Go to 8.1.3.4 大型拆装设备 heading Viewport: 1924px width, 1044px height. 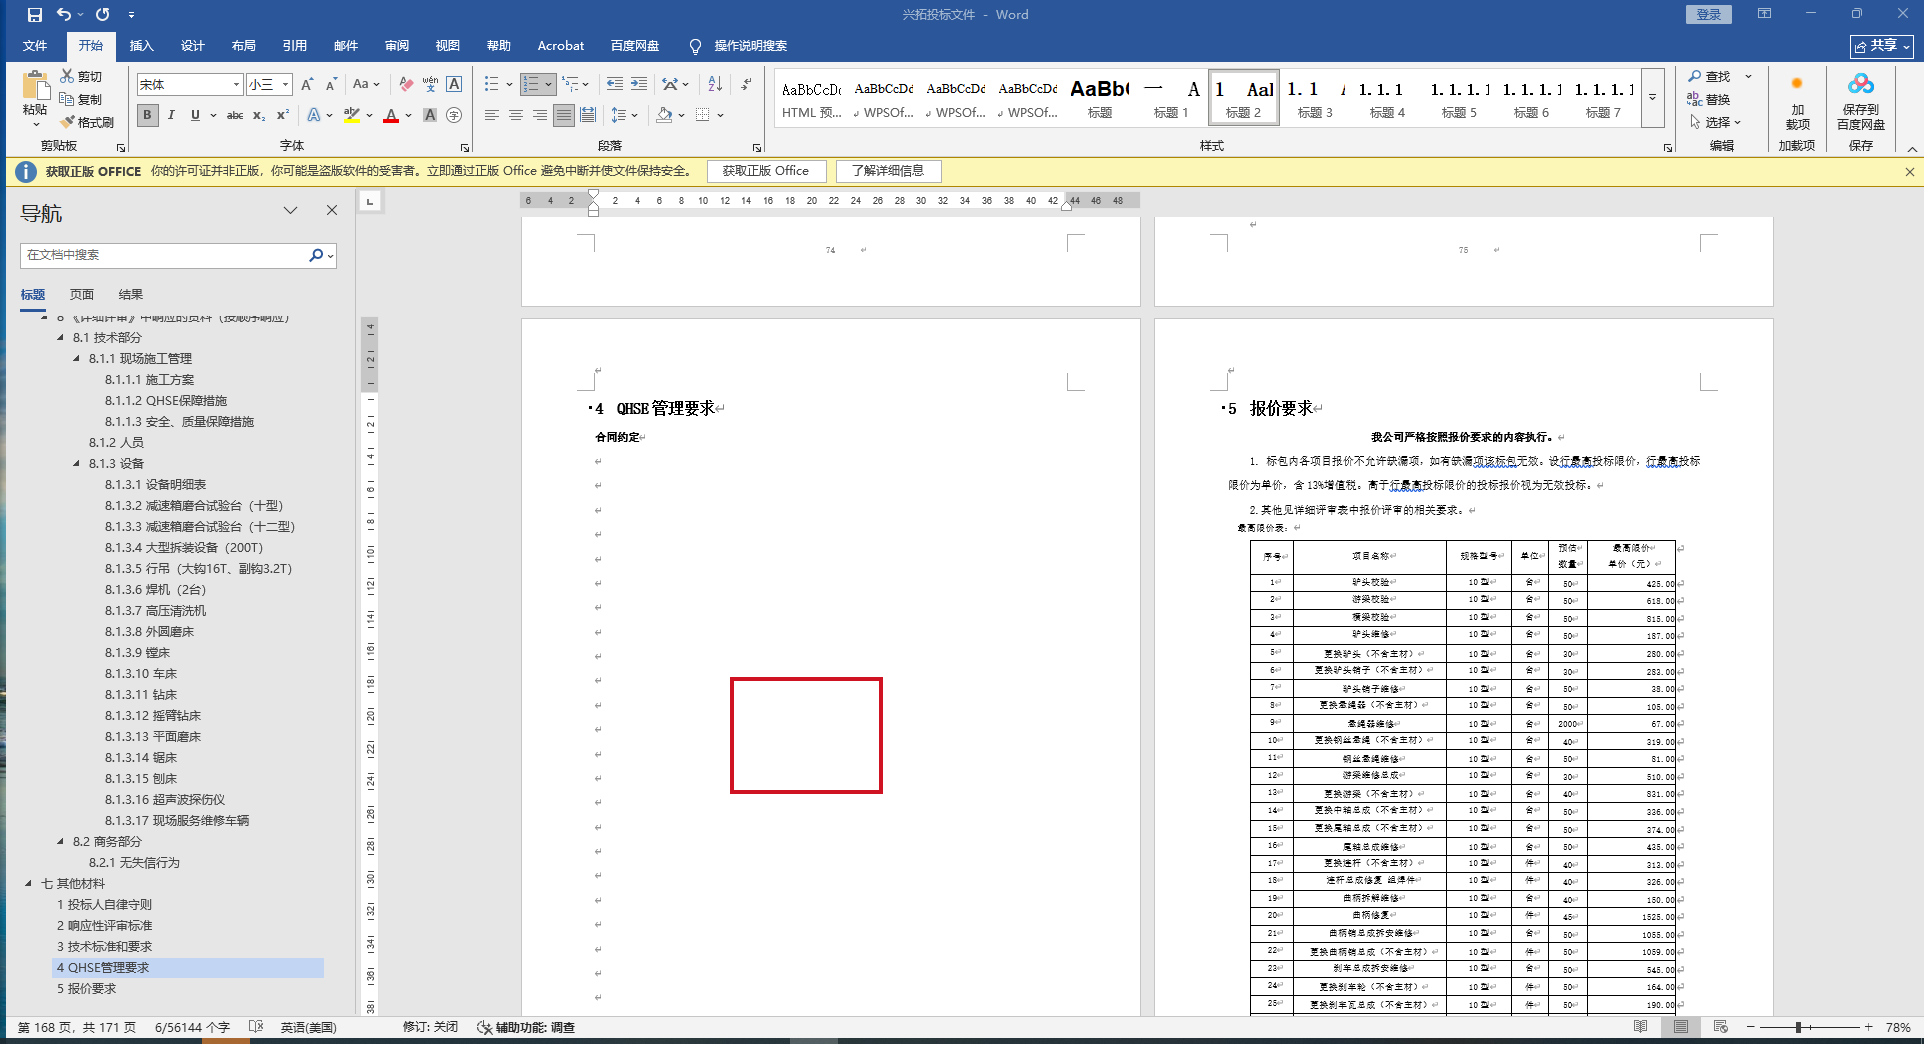pyautogui.click(x=184, y=548)
